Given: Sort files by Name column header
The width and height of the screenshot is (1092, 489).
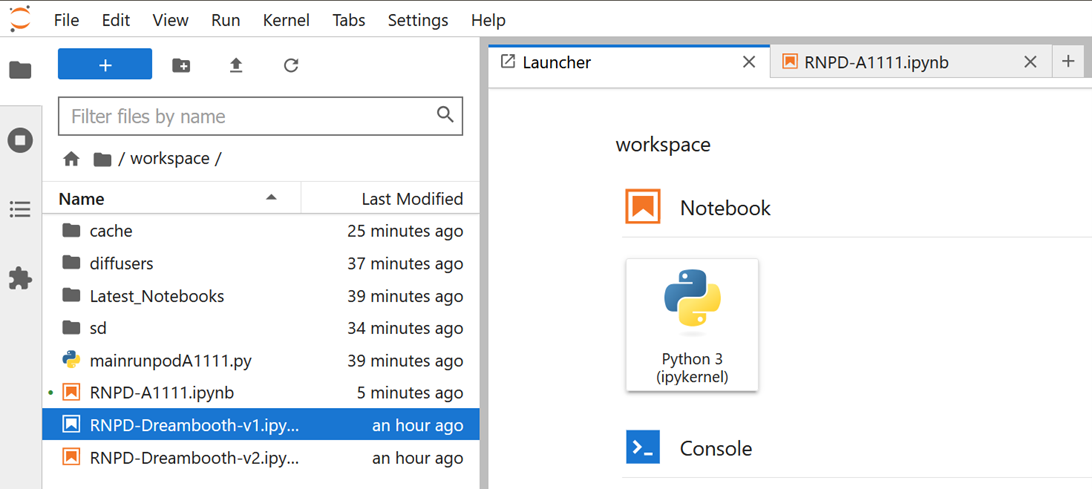Looking at the screenshot, I should click(81, 199).
